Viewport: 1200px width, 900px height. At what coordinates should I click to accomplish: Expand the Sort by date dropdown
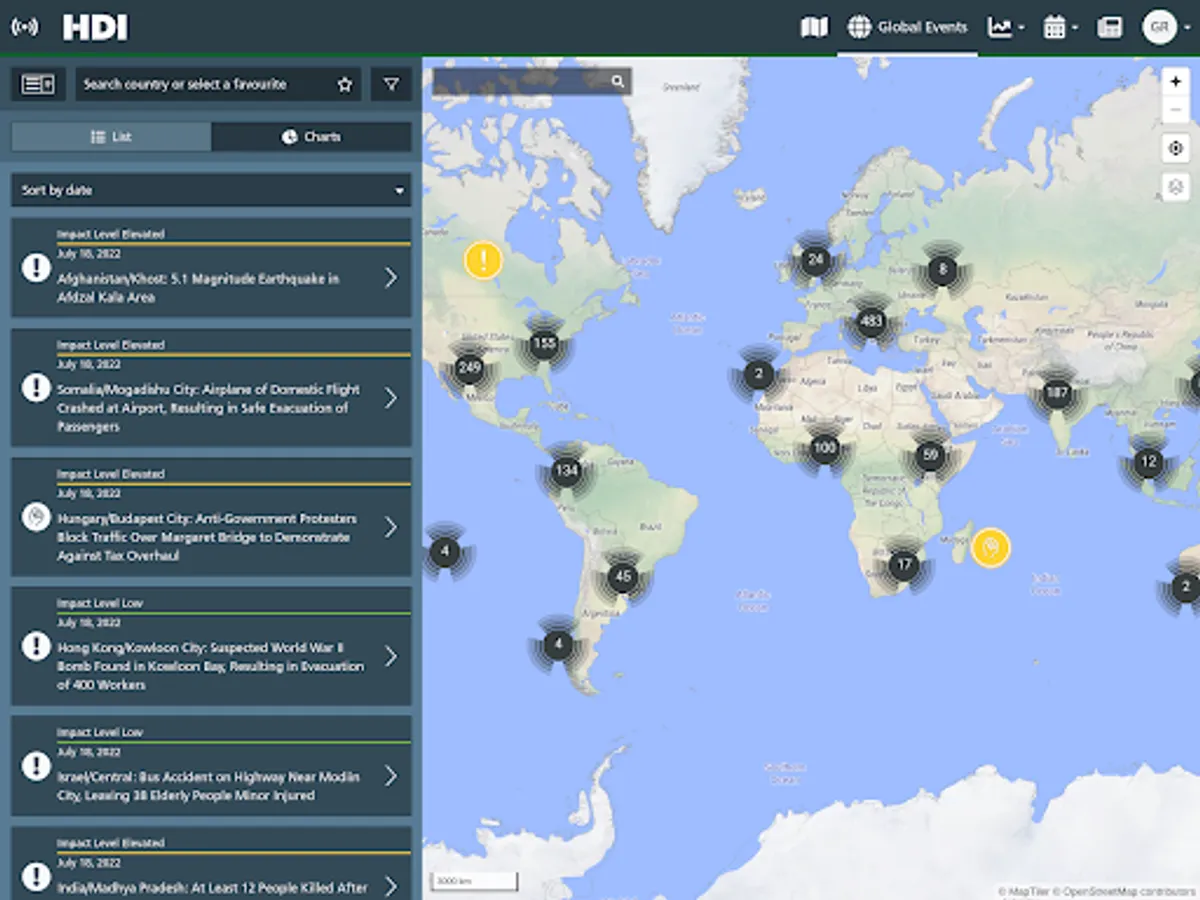point(211,190)
